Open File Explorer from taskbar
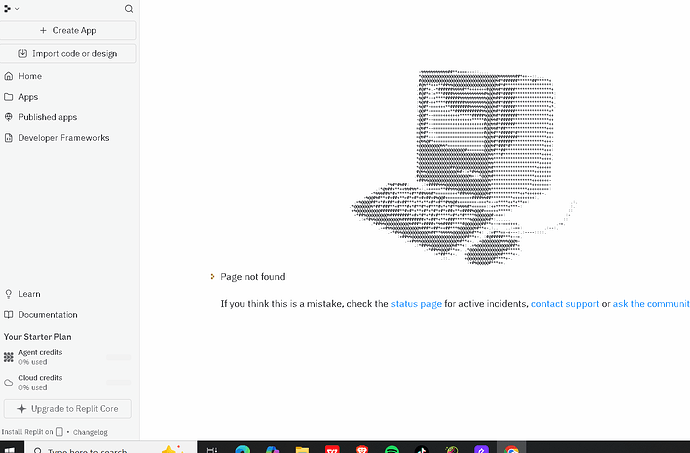 click(x=302, y=449)
